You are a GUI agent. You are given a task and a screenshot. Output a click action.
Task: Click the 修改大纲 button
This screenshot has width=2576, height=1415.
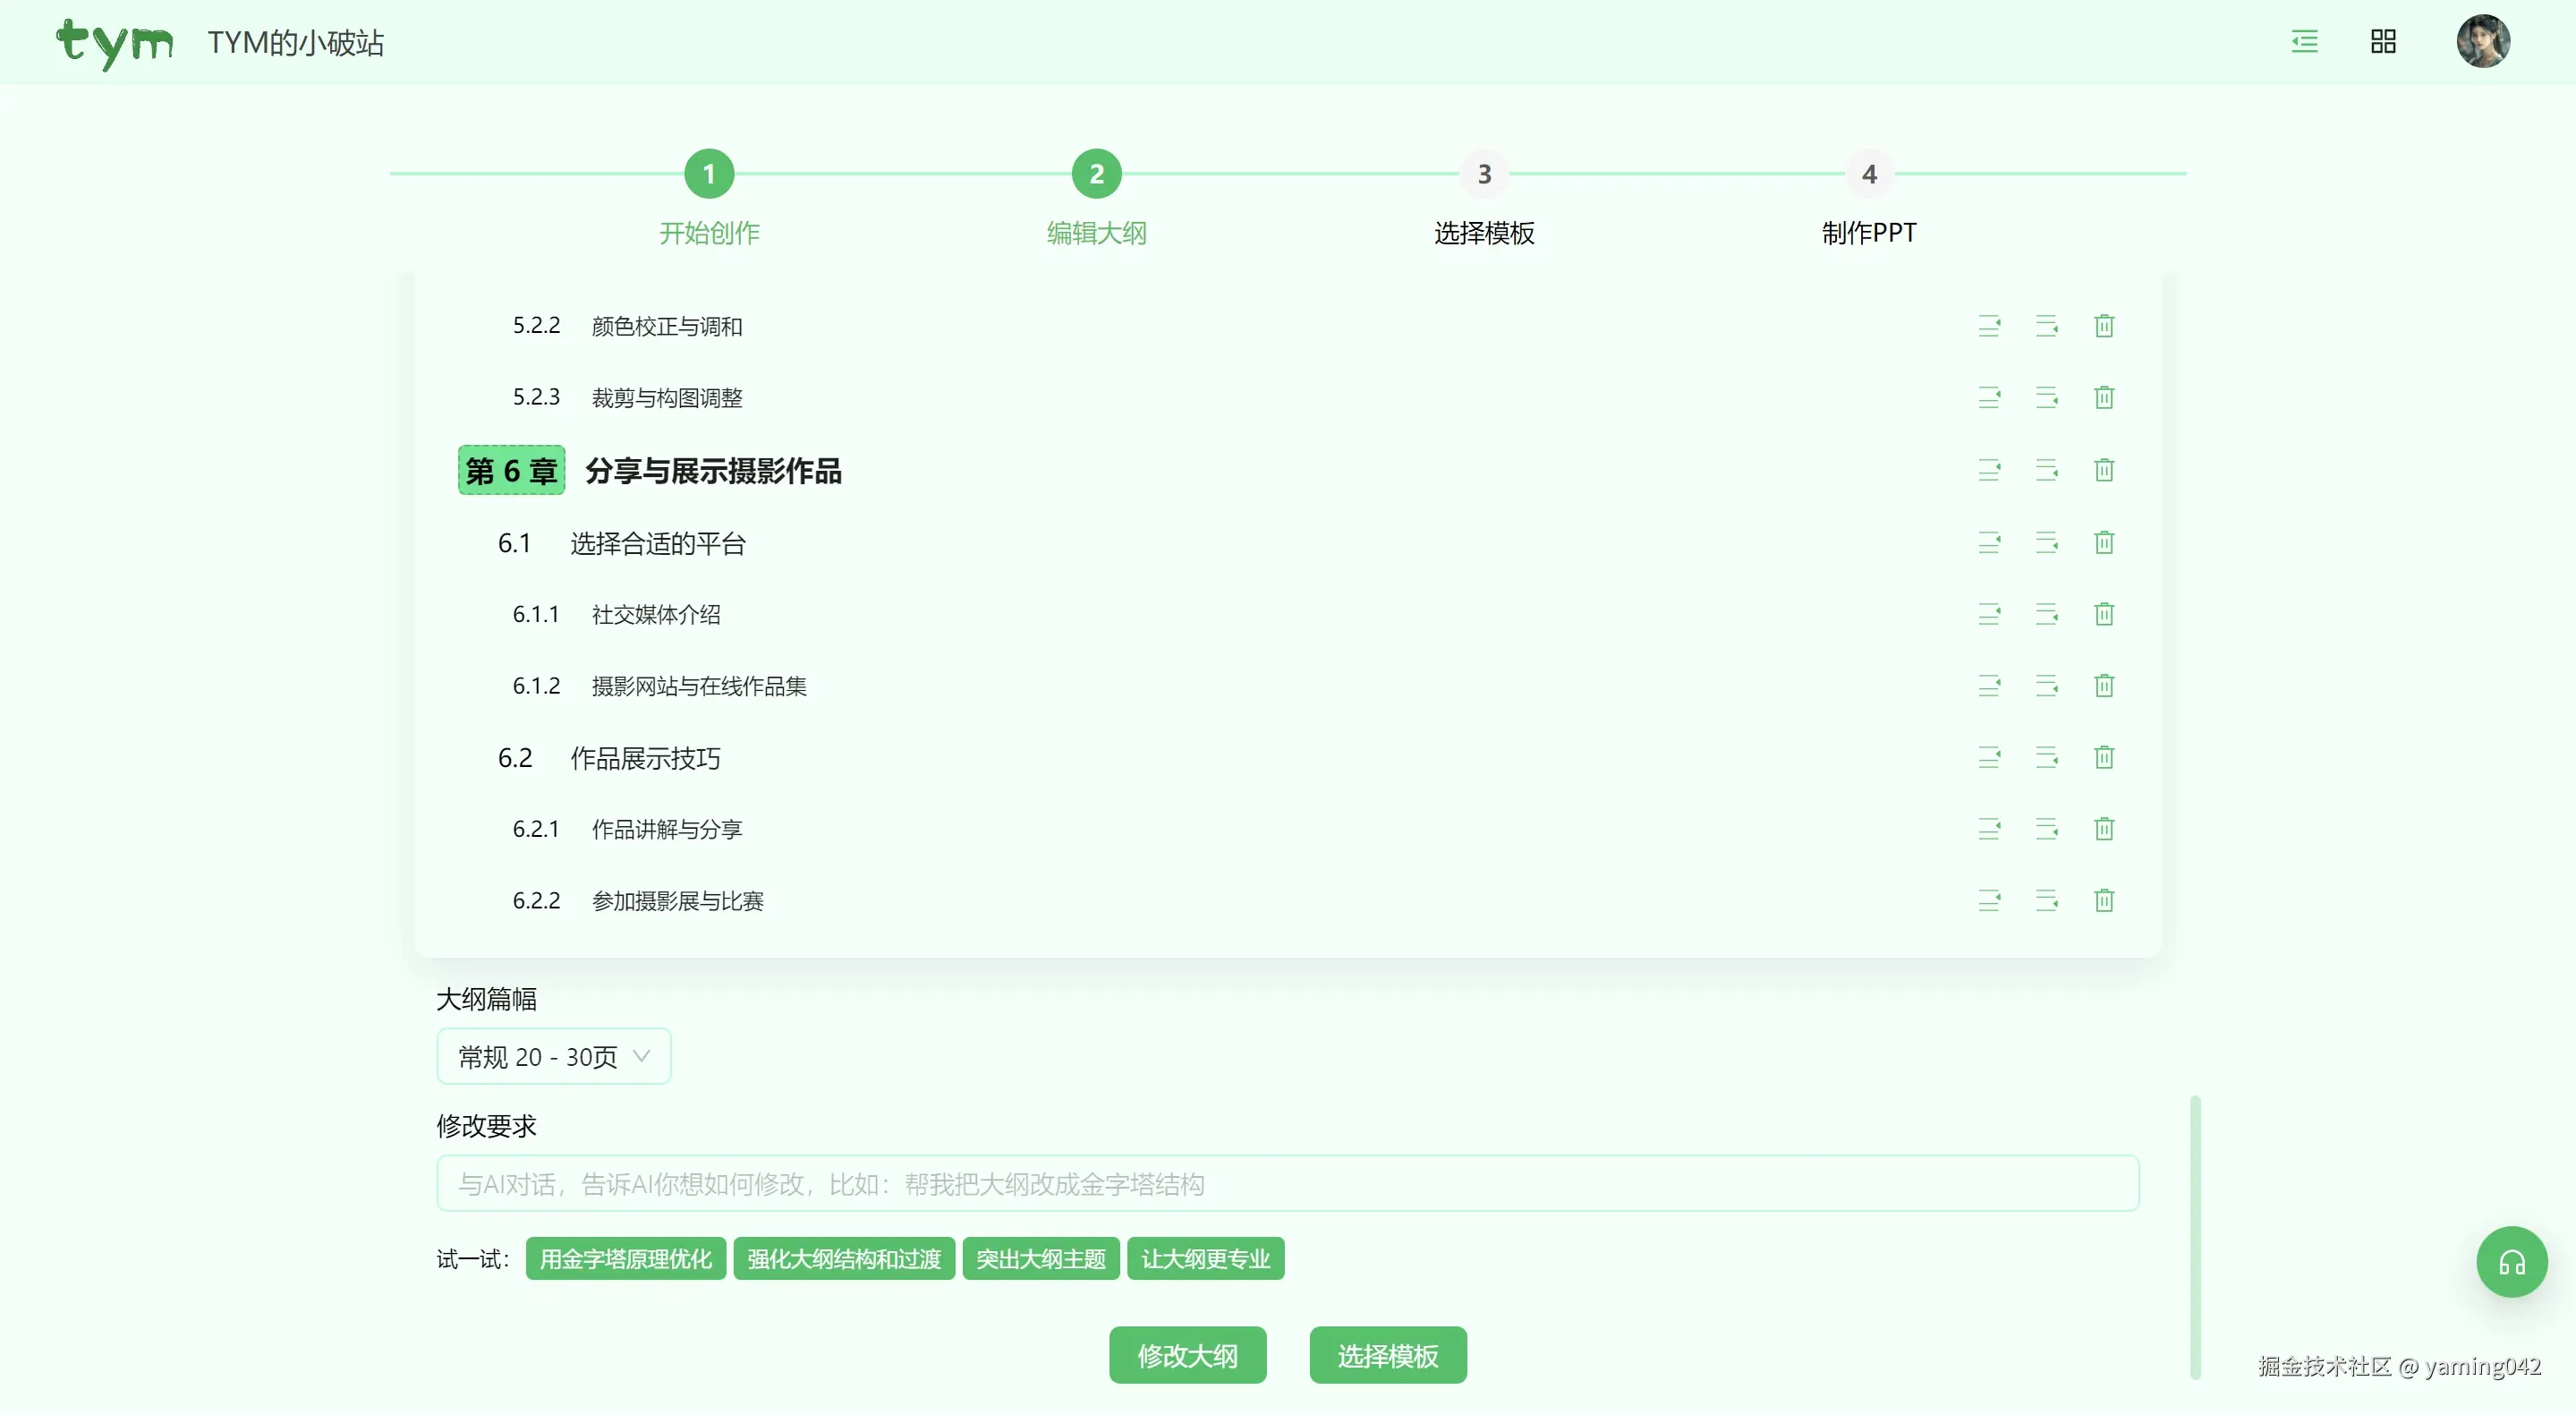point(1187,1355)
